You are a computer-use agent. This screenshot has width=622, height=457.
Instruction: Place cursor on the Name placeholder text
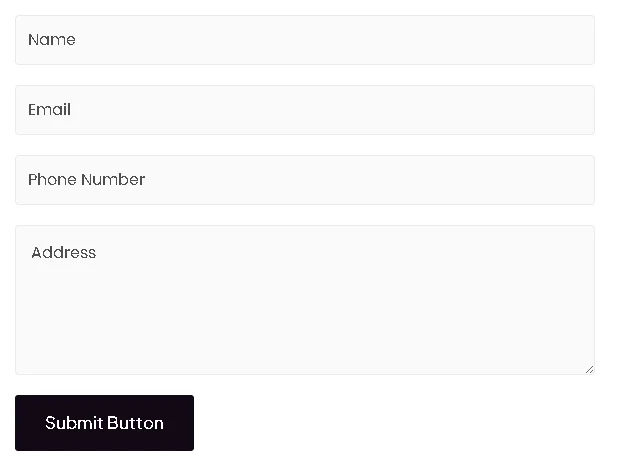click(52, 40)
